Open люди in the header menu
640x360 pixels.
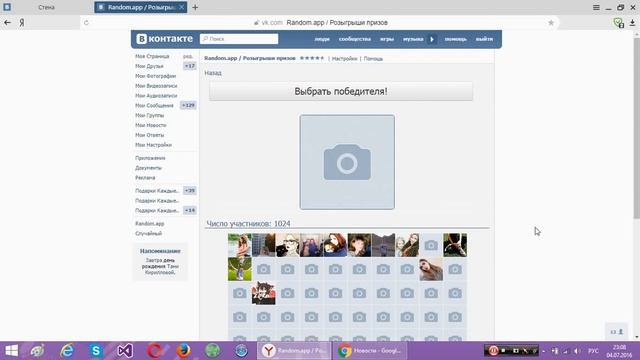click(x=322, y=39)
